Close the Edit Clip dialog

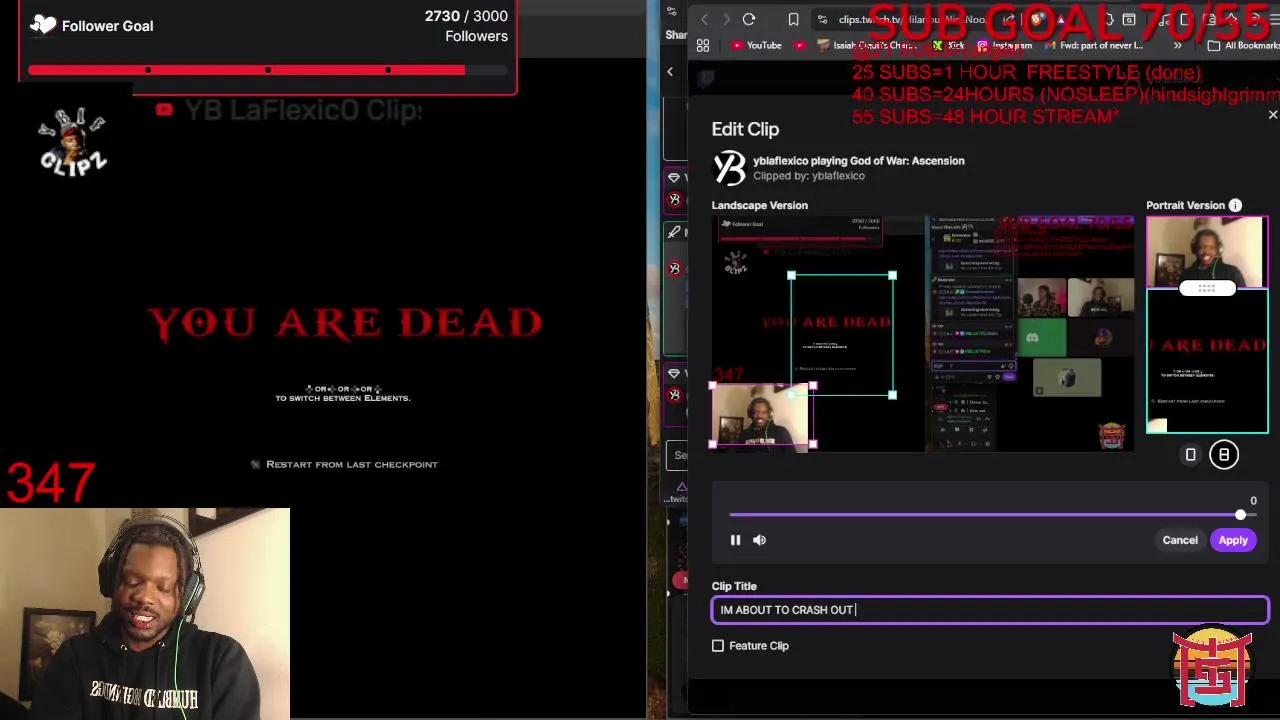(x=1272, y=116)
